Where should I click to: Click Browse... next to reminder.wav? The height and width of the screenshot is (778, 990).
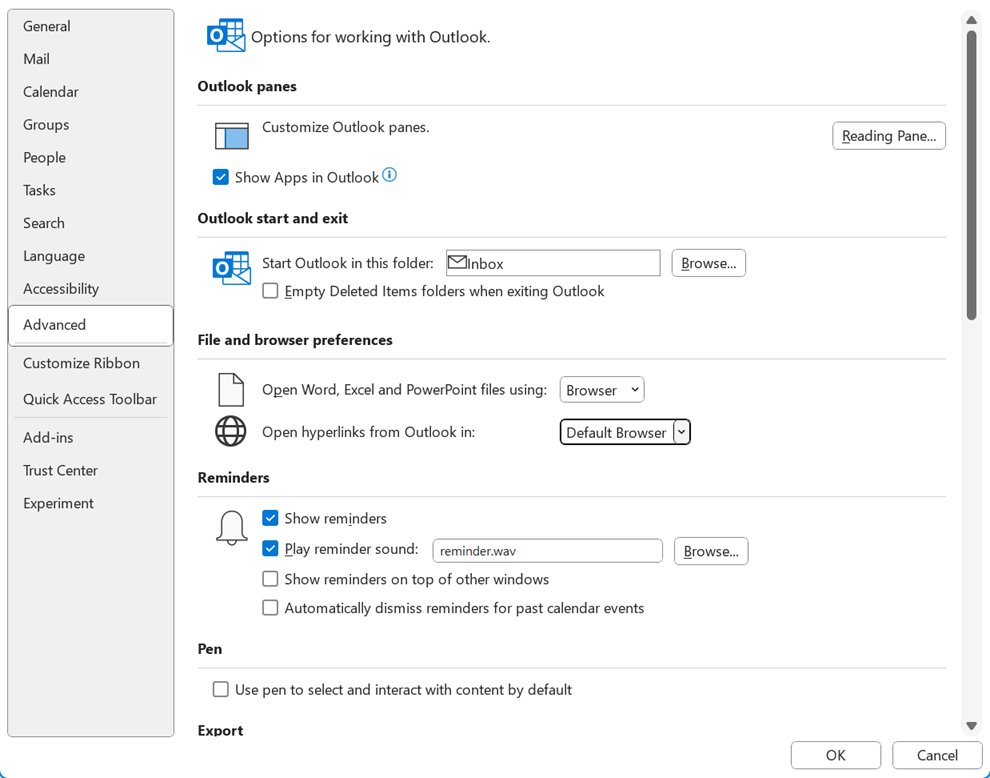(x=711, y=551)
